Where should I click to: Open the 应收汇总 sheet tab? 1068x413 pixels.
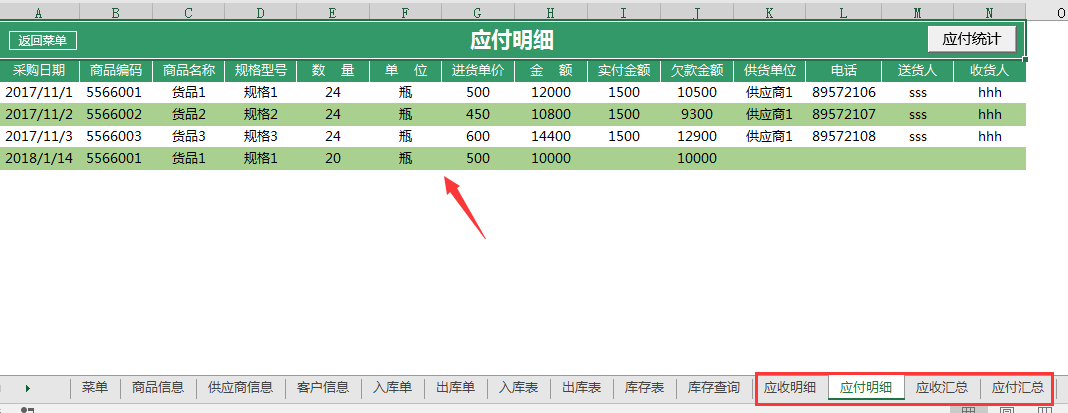pos(942,388)
